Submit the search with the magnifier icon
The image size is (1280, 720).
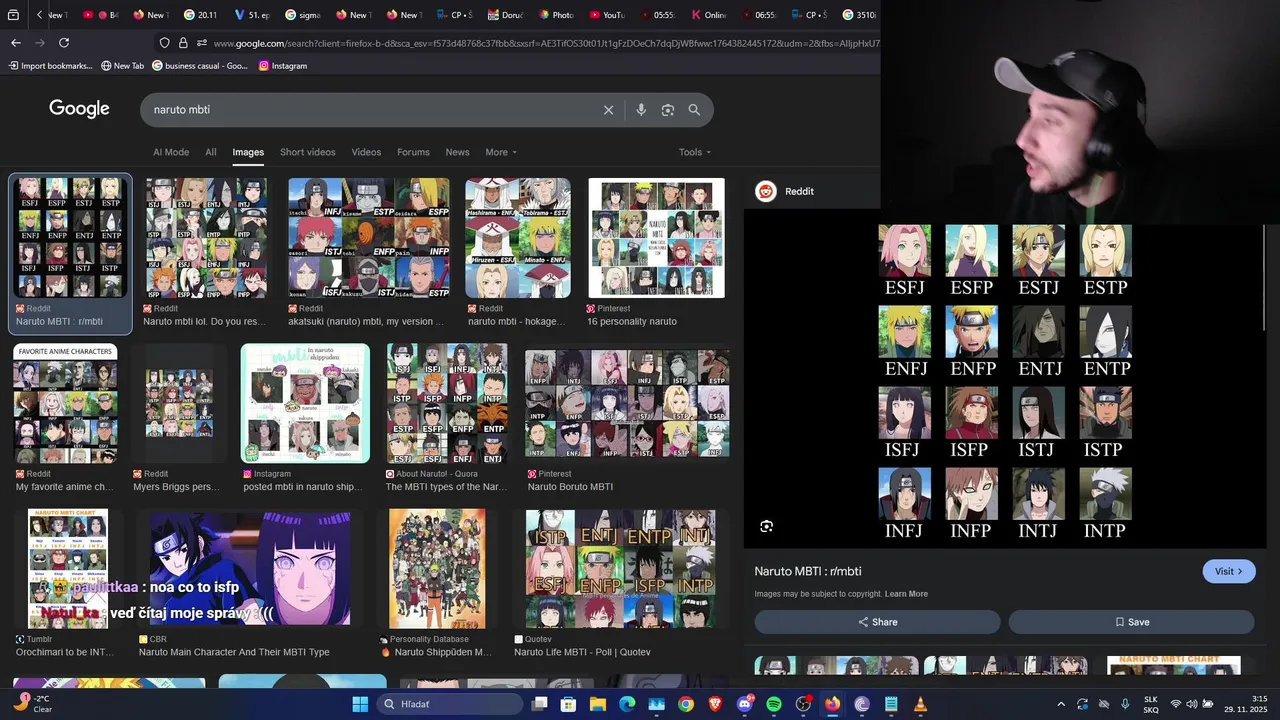[694, 110]
